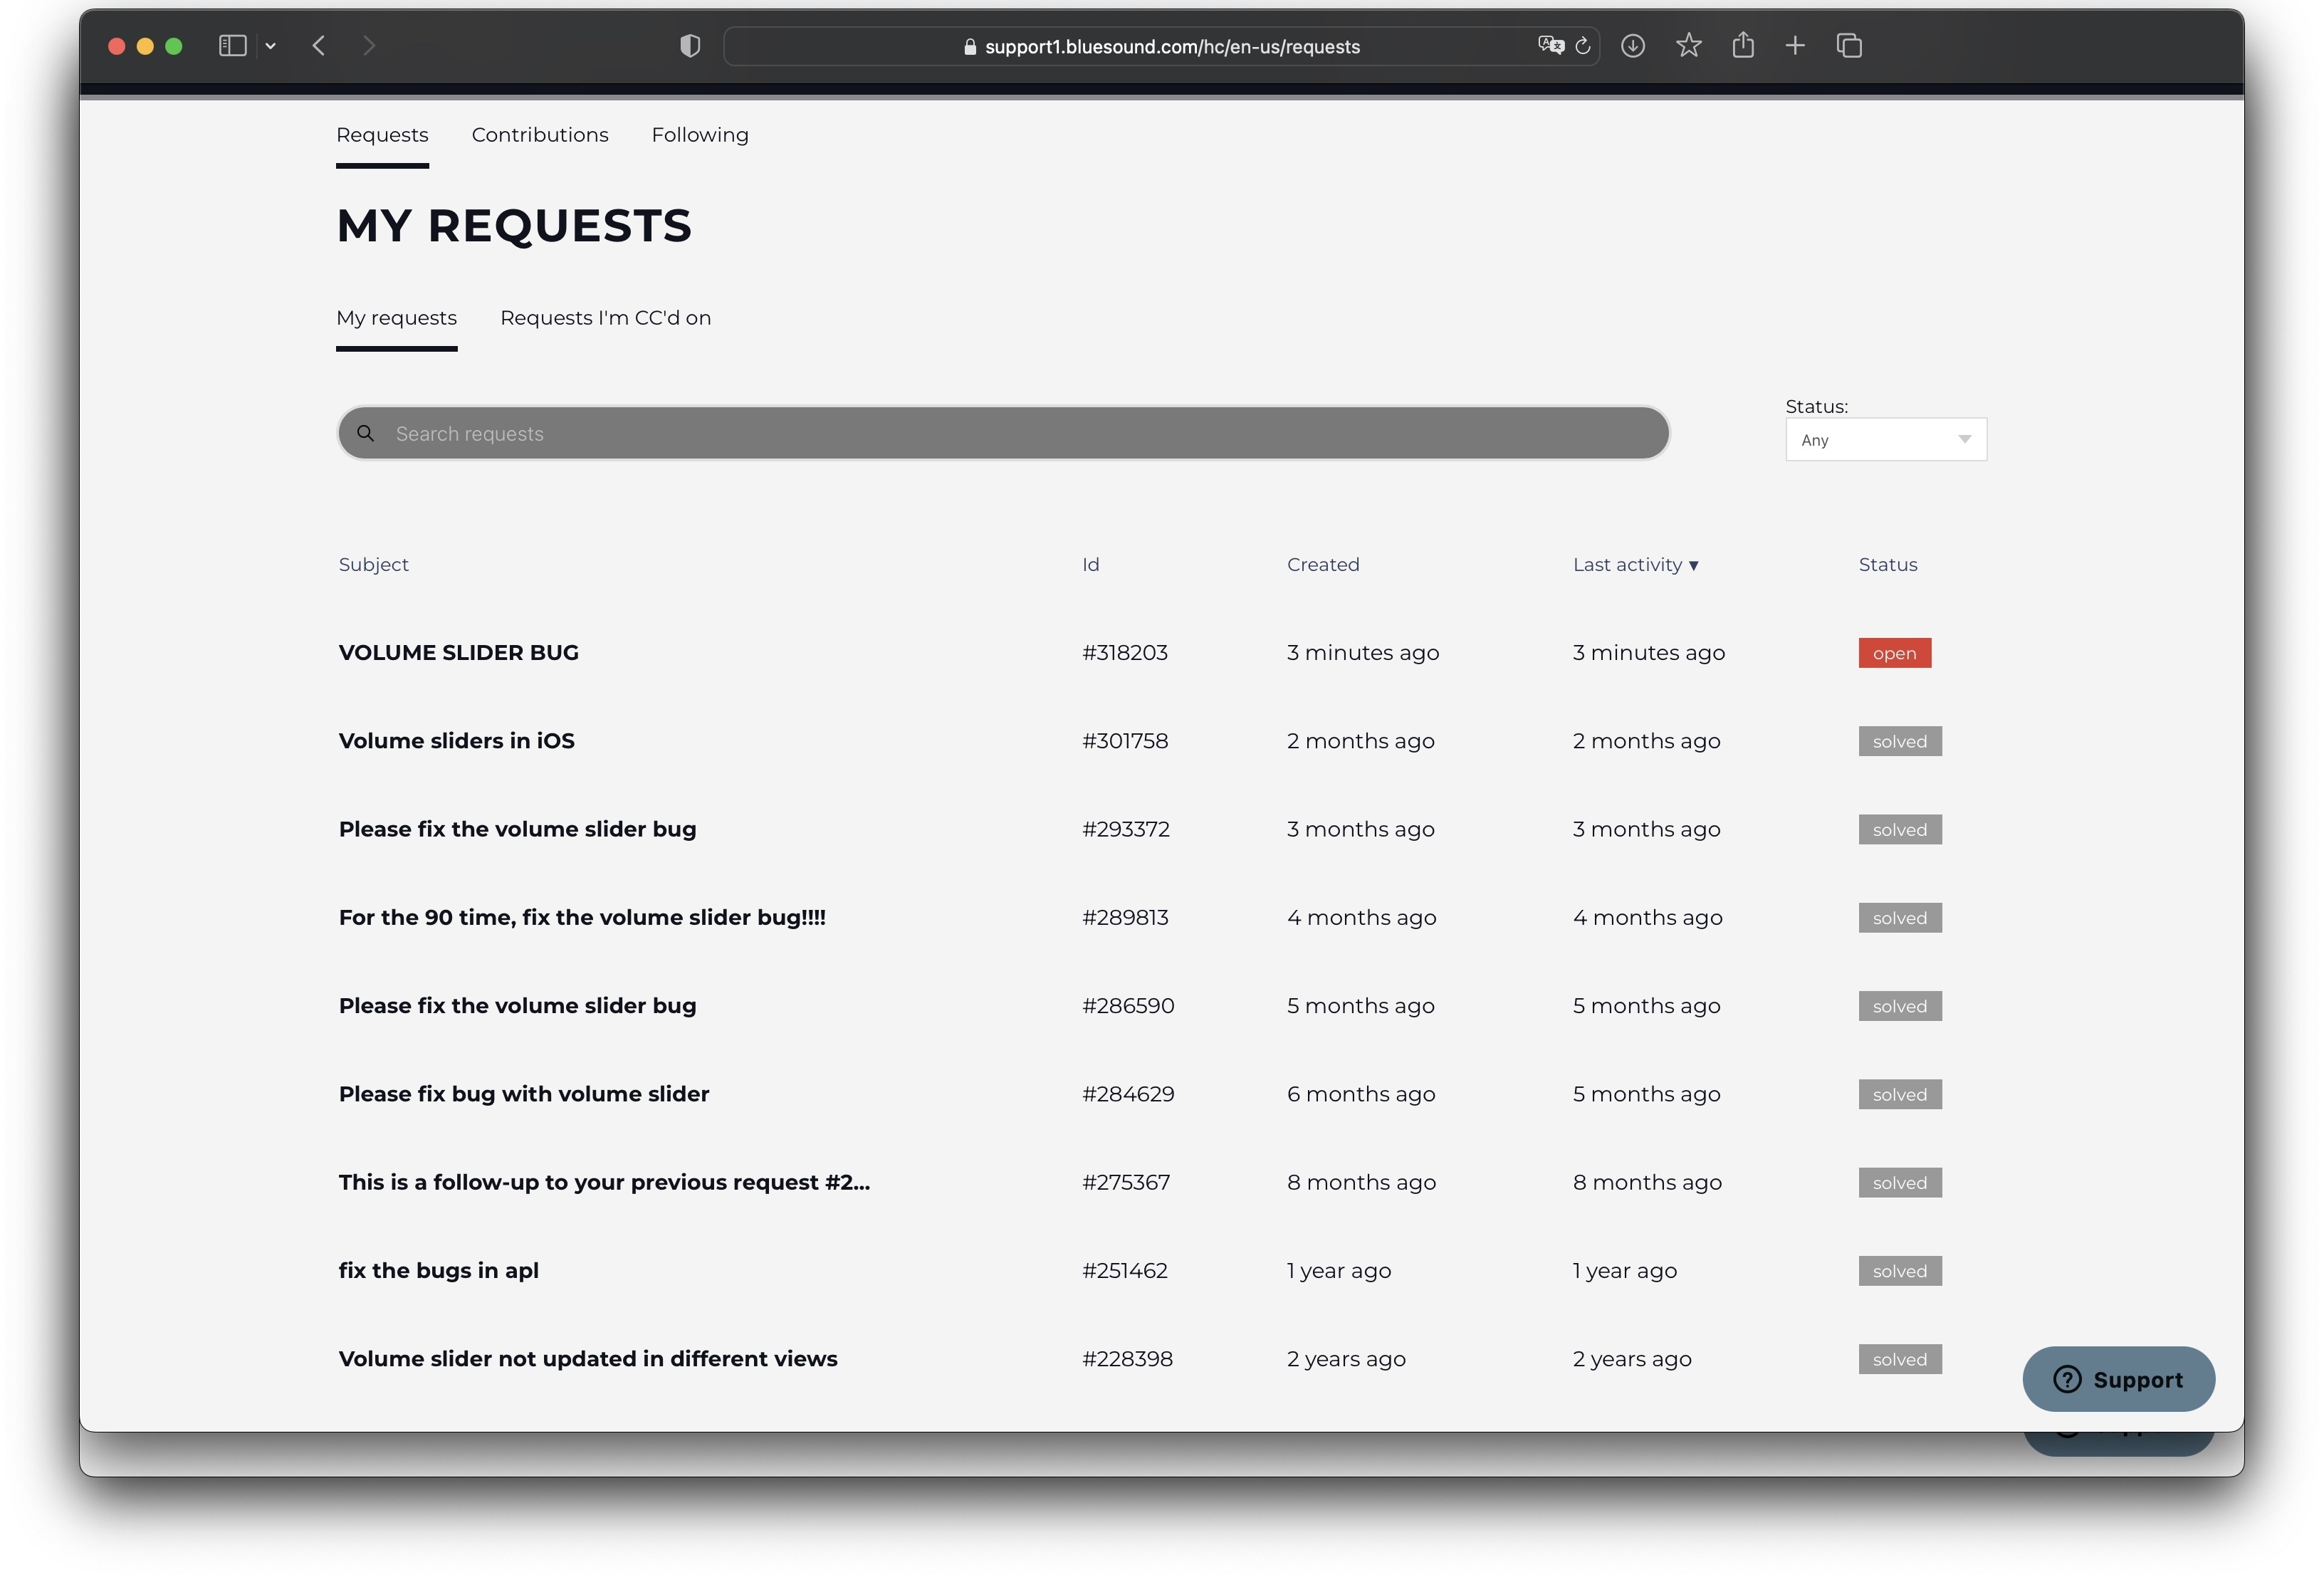Open the Status filter dropdown

tap(1885, 439)
